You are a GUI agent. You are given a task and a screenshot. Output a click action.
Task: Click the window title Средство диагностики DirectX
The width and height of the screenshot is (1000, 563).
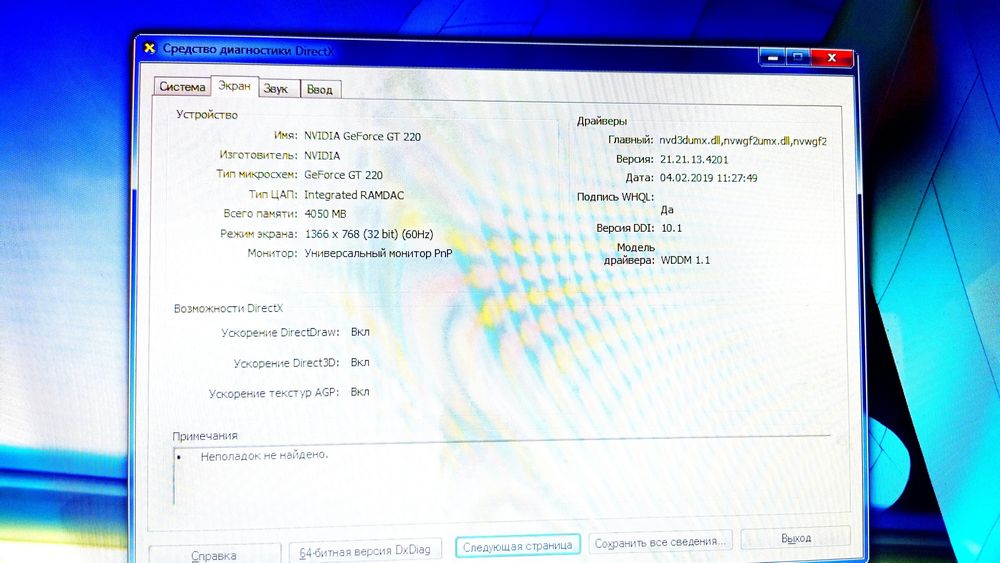(x=248, y=50)
